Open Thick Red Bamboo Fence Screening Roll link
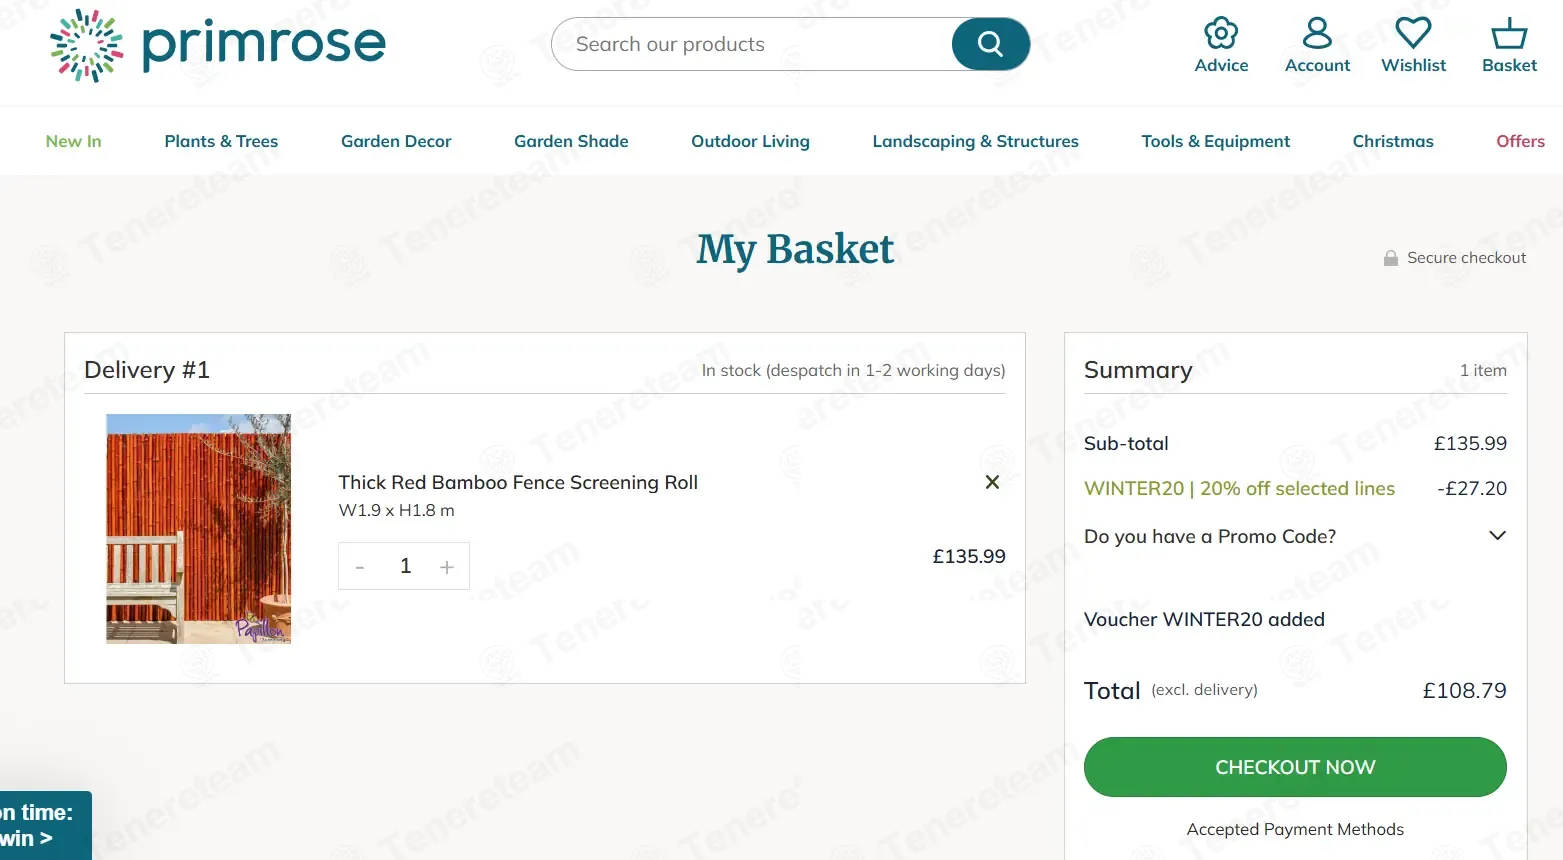 coord(518,482)
